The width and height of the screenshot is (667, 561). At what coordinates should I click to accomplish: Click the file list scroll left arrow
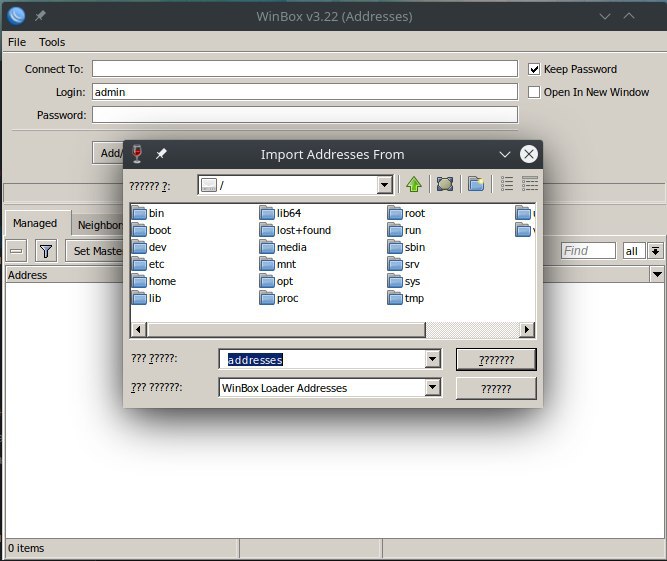pyautogui.click(x=138, y=329)
